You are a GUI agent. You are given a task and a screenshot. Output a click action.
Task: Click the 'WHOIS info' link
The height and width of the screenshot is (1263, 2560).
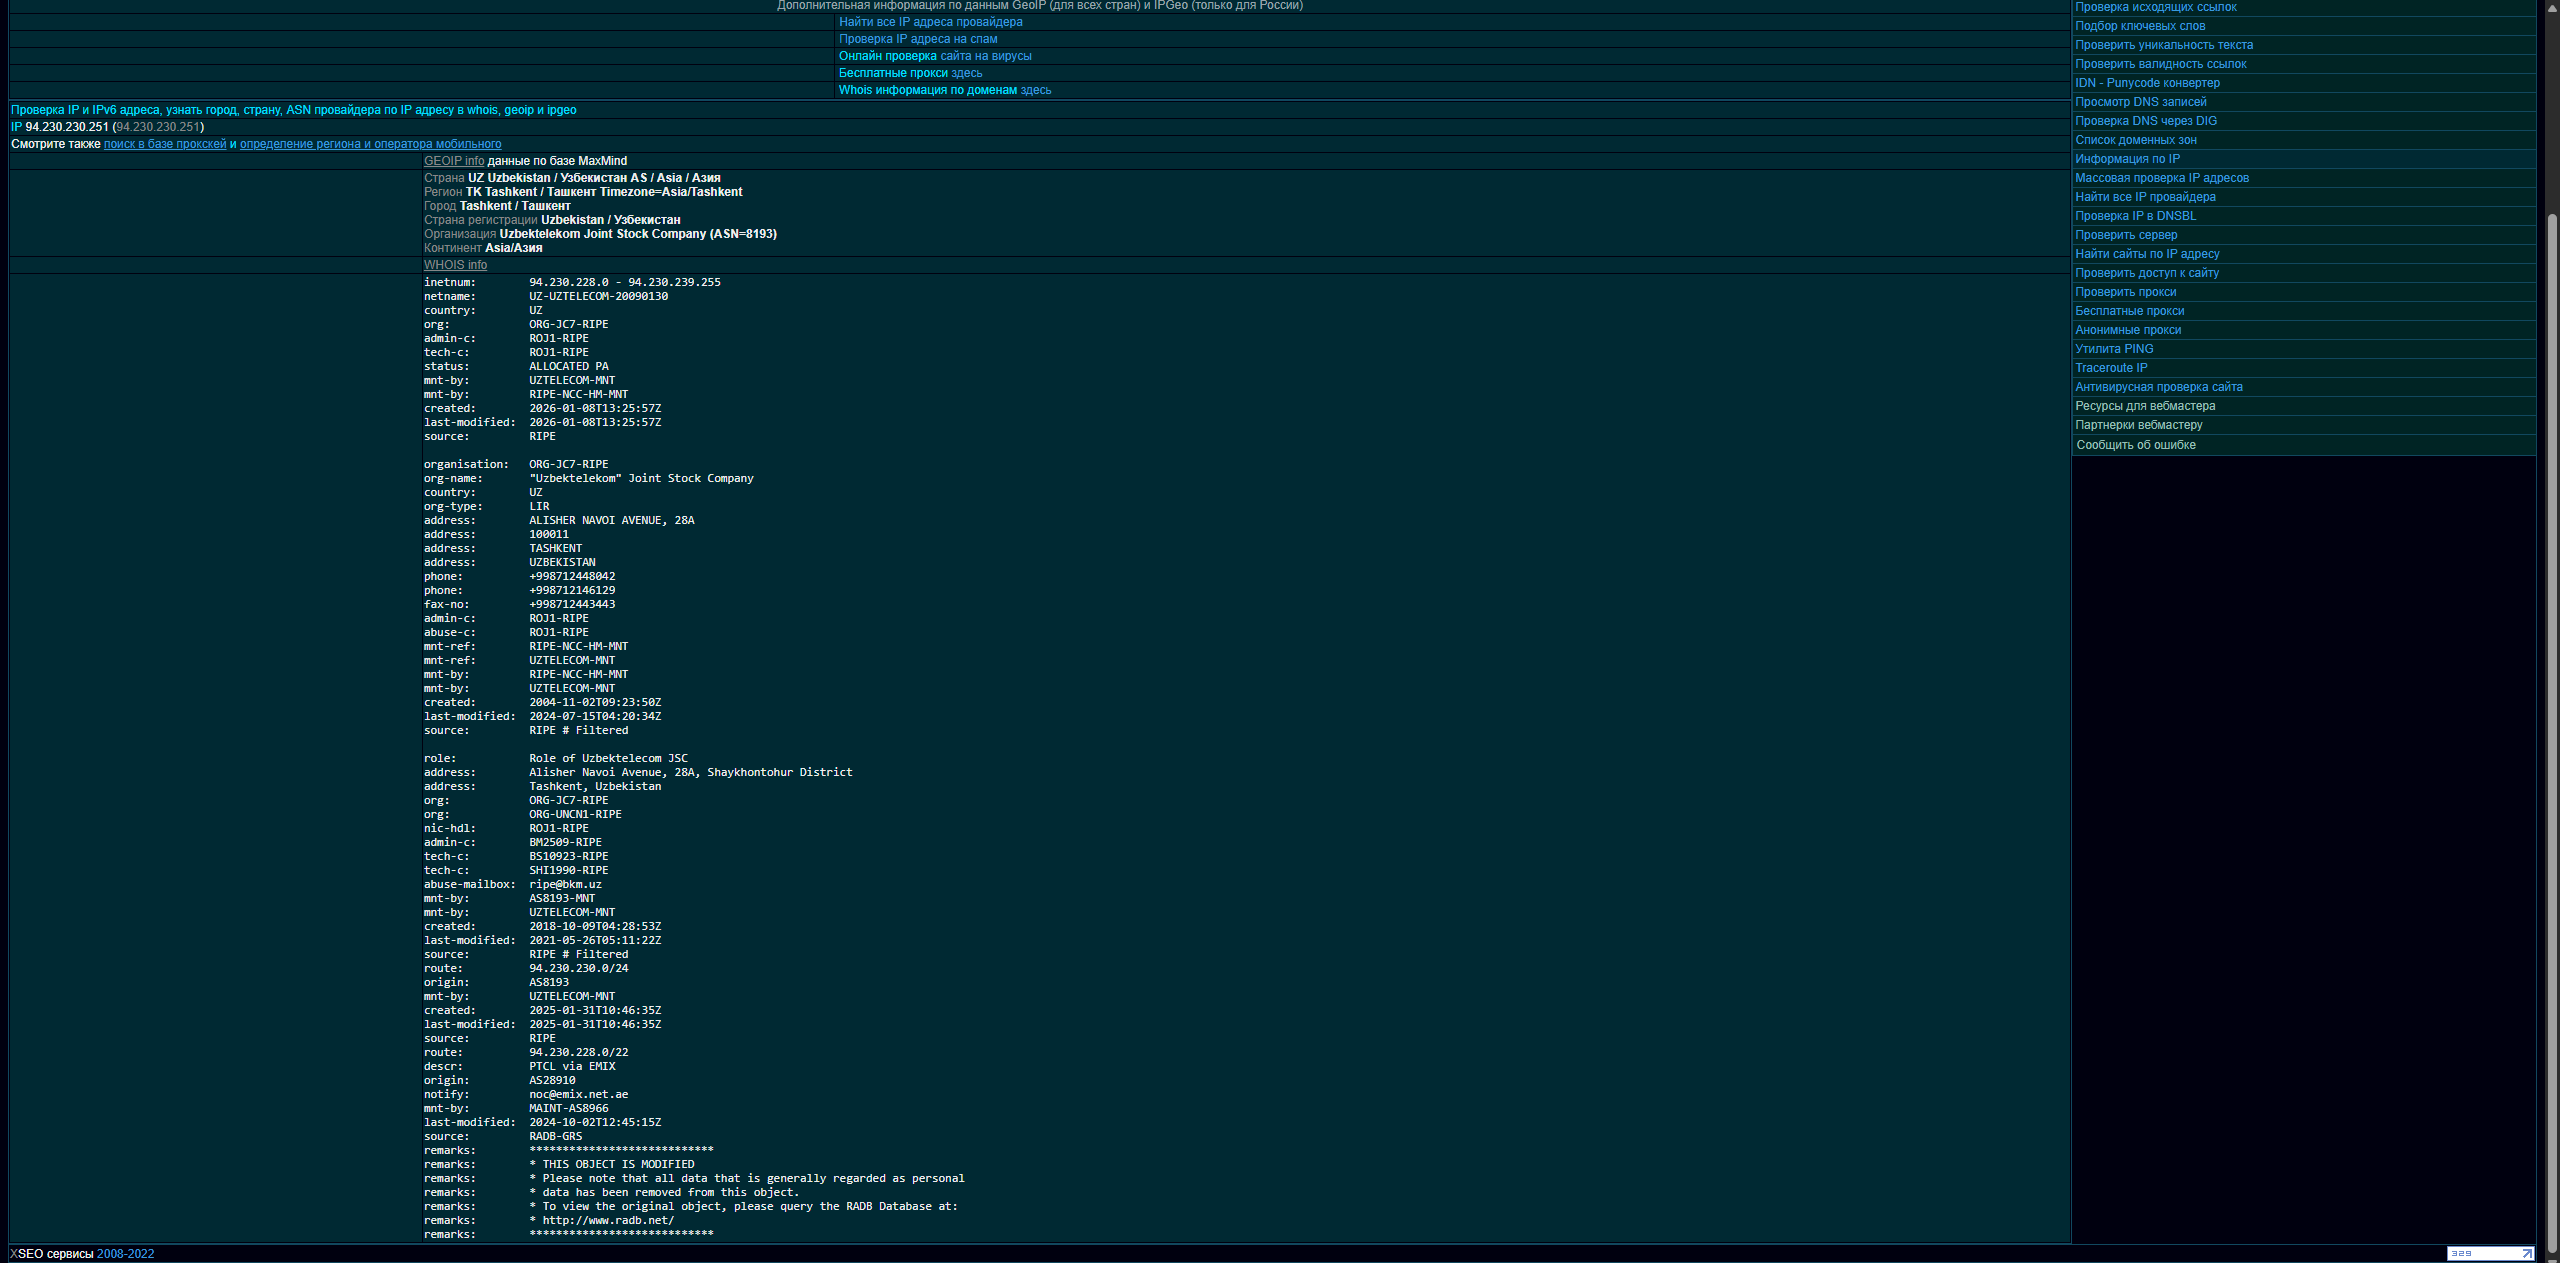(455, 265)
